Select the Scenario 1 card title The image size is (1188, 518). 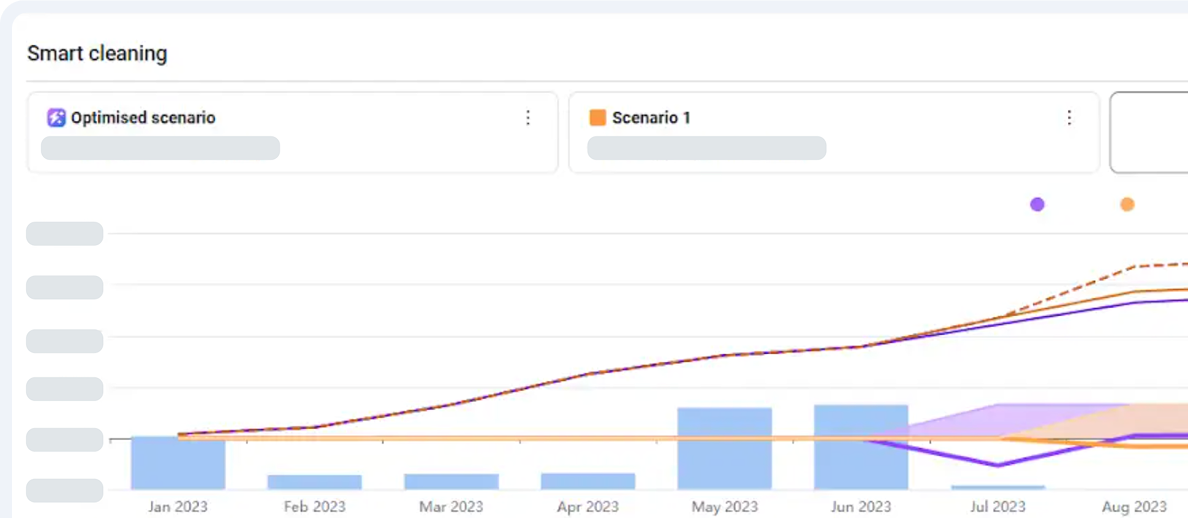651,117
